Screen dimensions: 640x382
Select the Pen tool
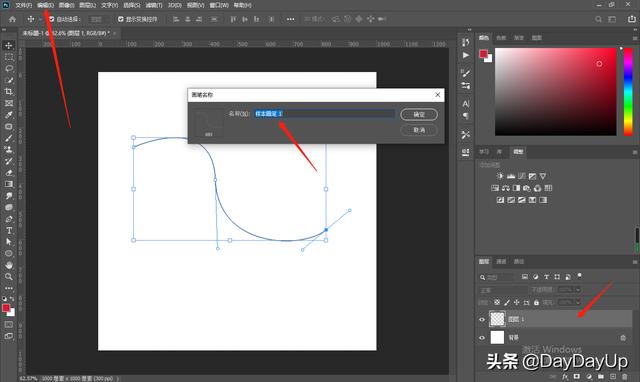9,219
